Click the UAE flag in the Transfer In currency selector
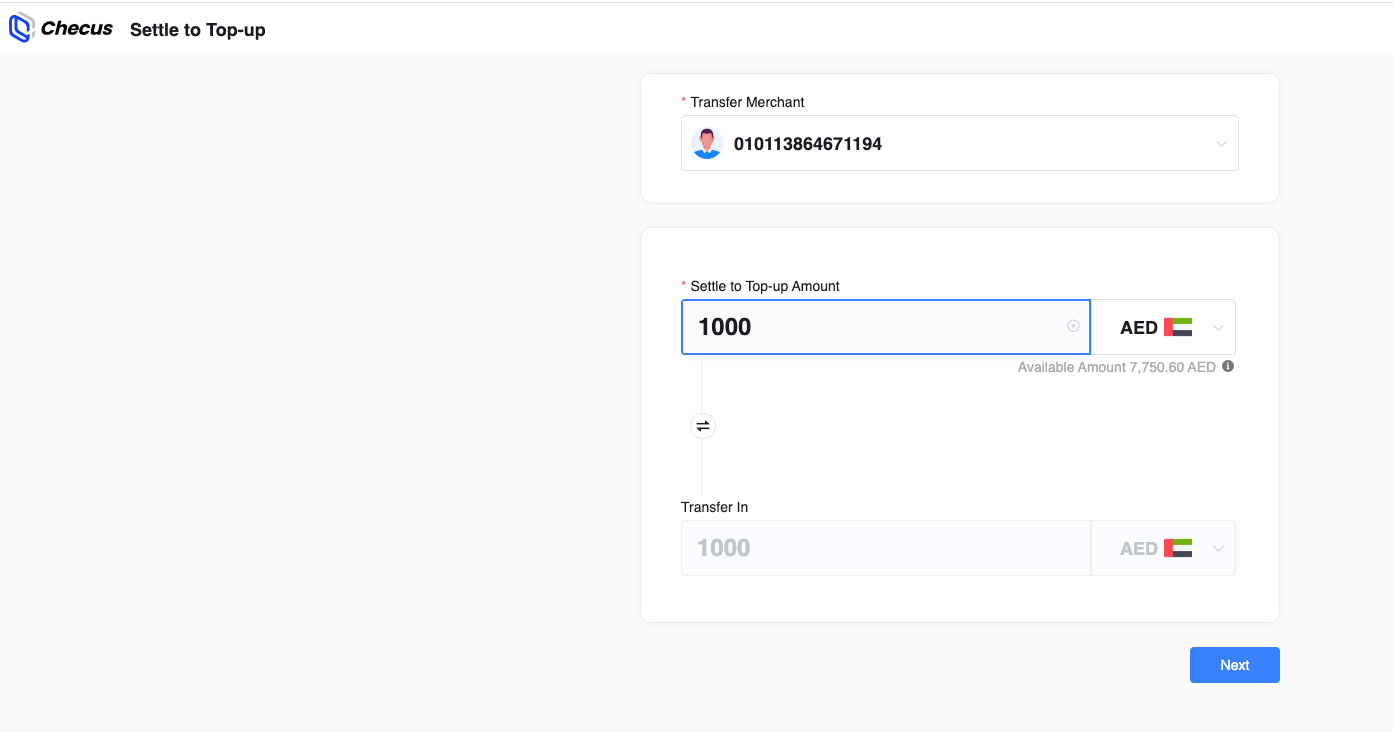The image size is (1393, 732). point(1178,548)
